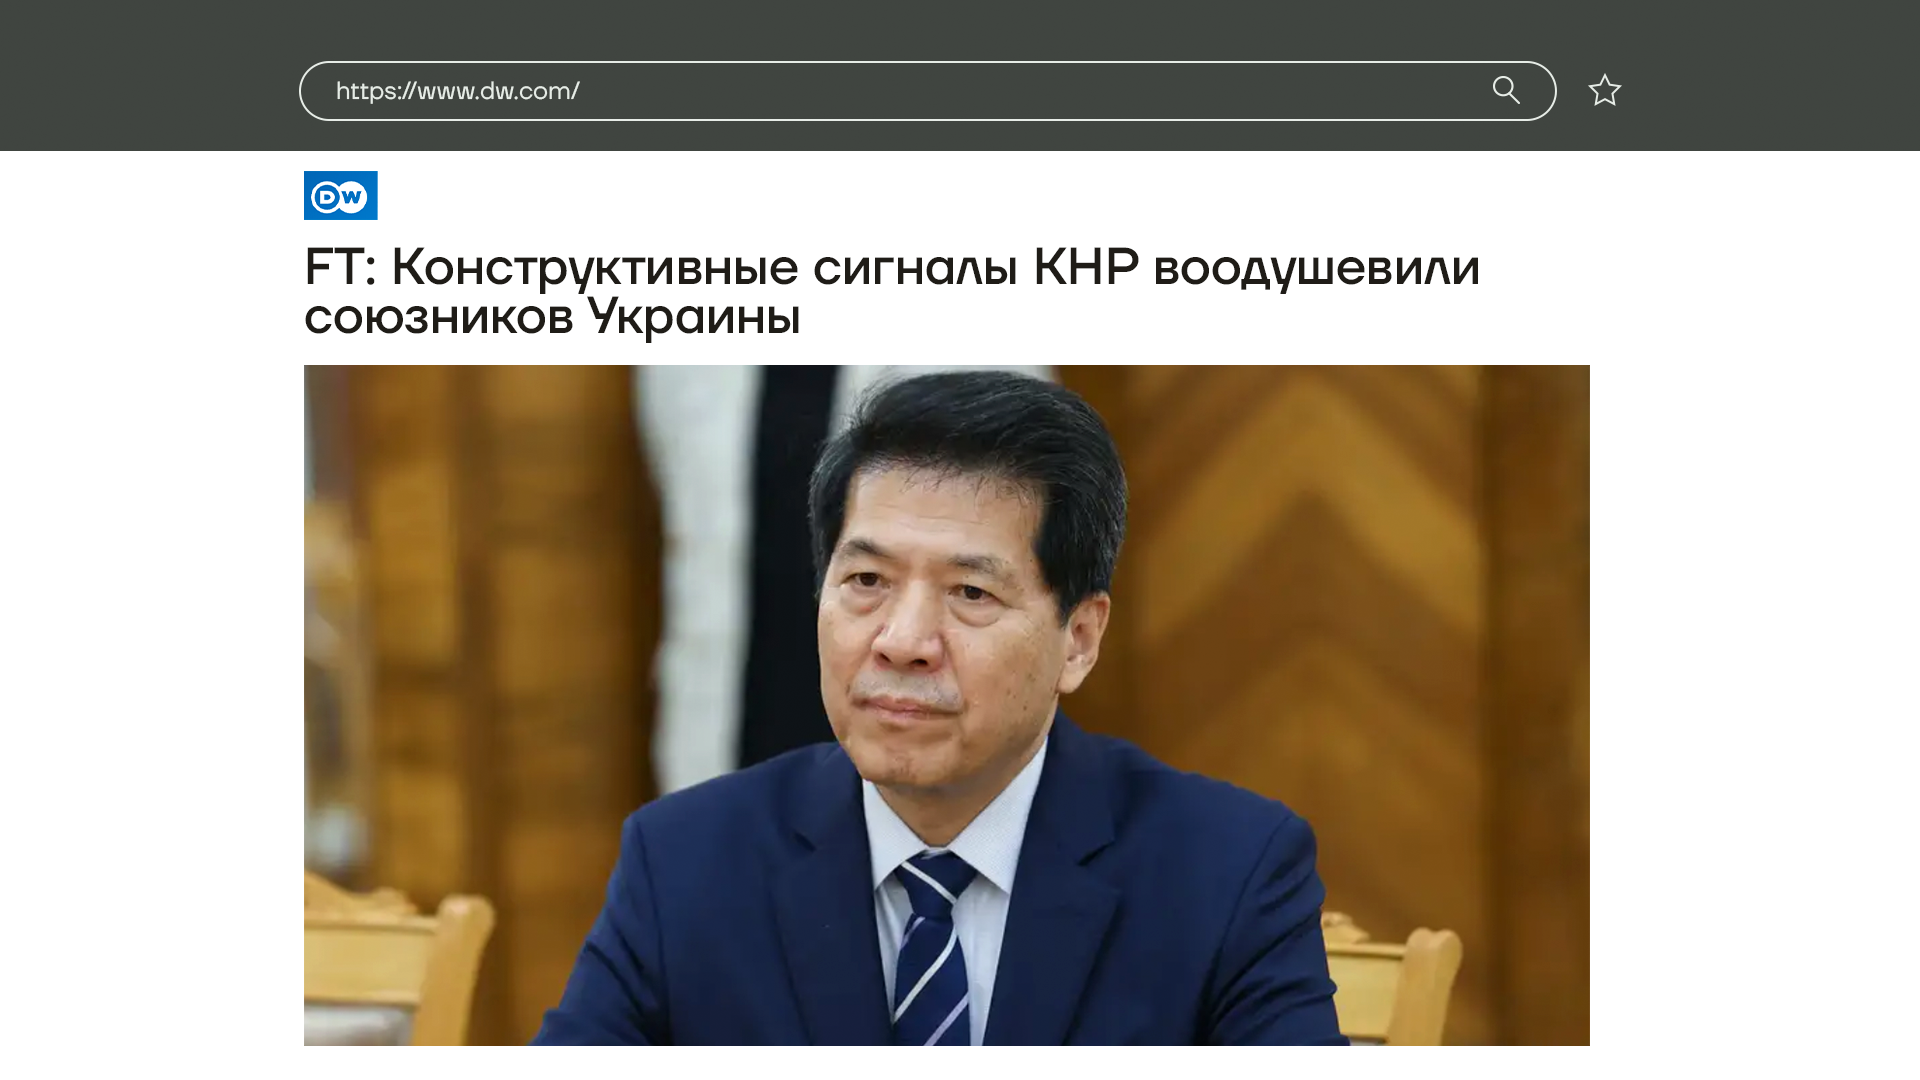Click the headline line "союзников Украины"
Viewport: 1920px width, 1080px height.
coord(552,317)
